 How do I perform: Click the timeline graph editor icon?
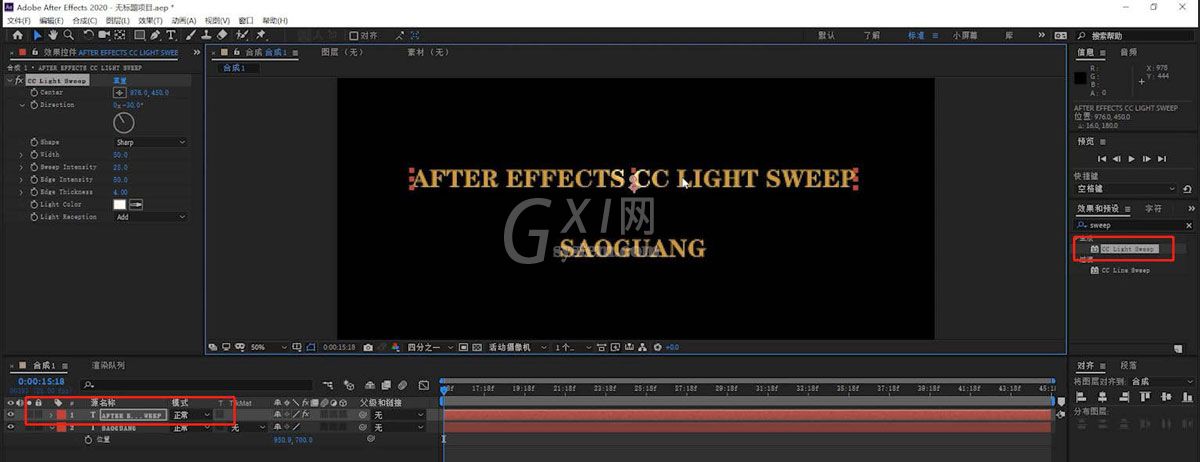pyautogui.click(x=423, y=384)
